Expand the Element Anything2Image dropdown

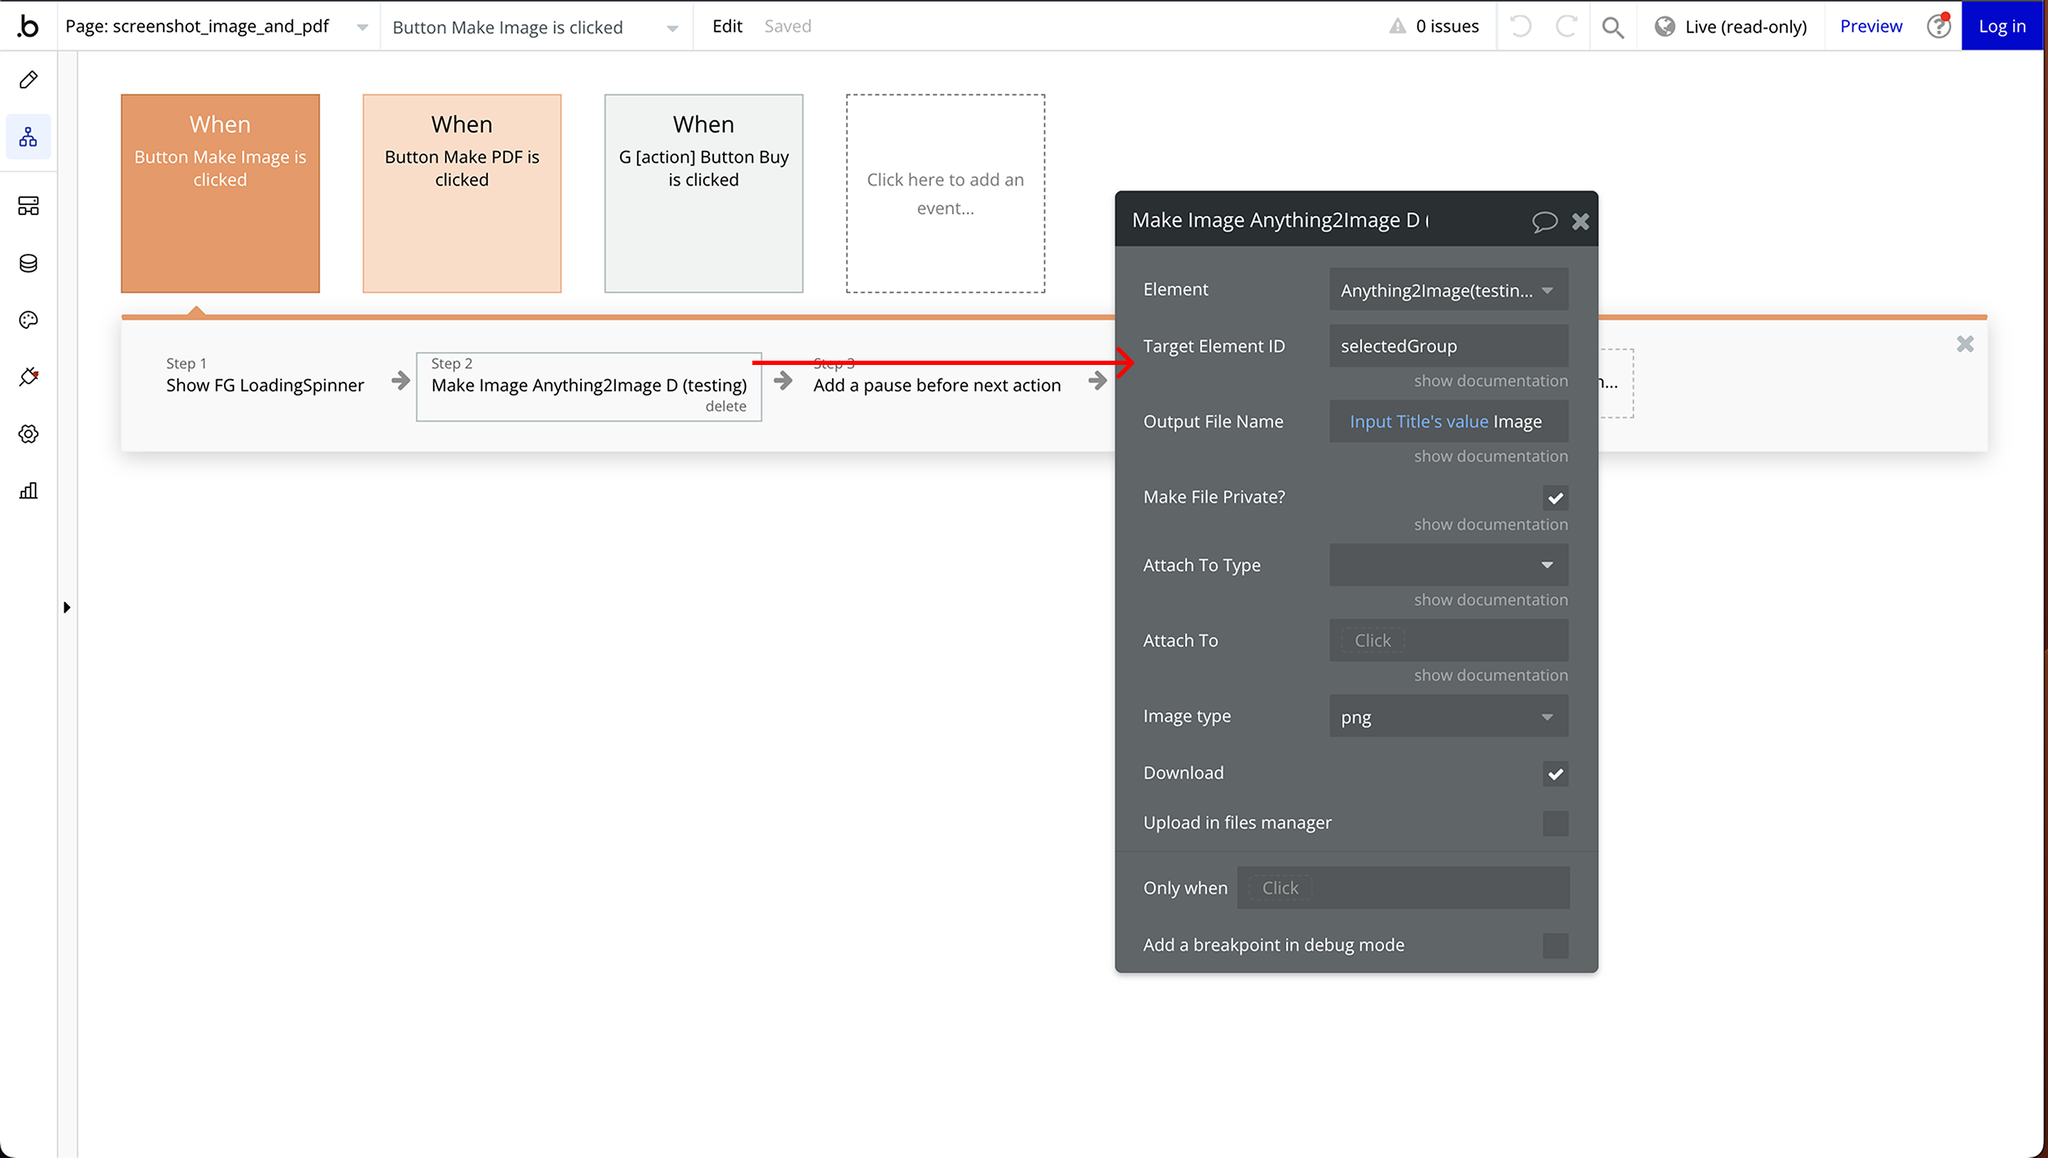[x=1447, y=290]
